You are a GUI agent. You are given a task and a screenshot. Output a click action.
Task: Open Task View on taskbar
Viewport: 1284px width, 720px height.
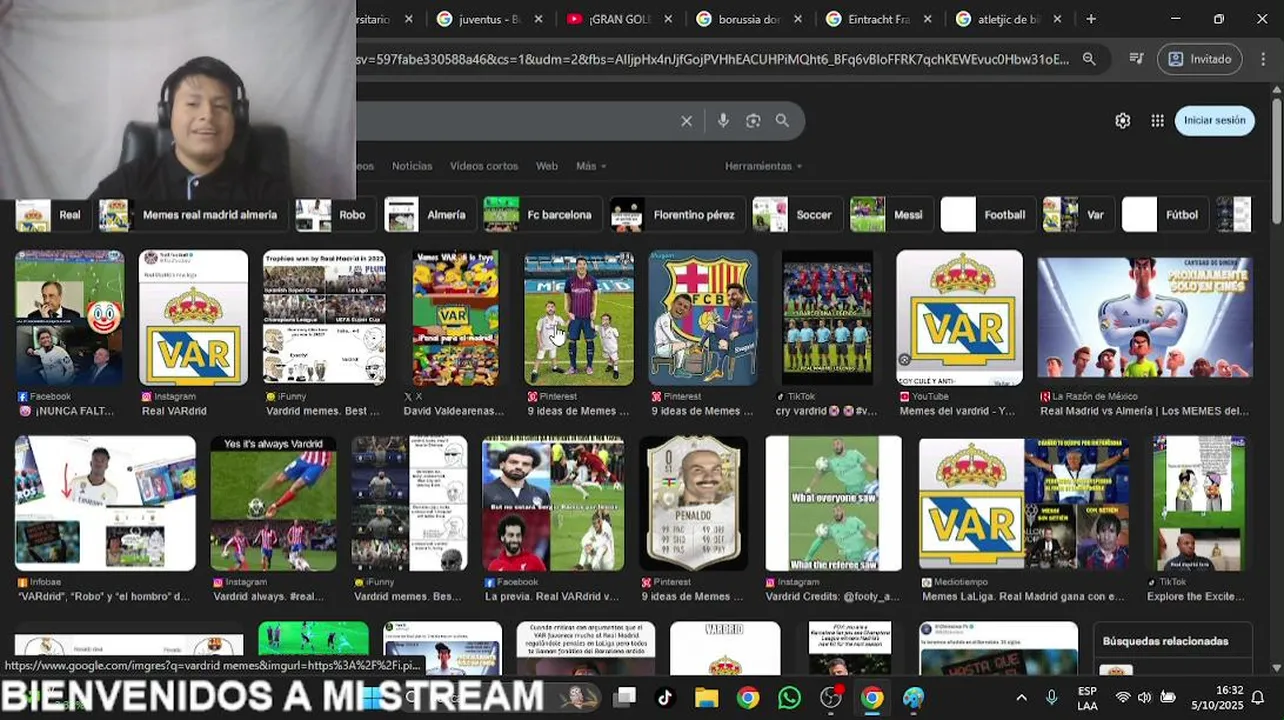(x=625, y=697)
